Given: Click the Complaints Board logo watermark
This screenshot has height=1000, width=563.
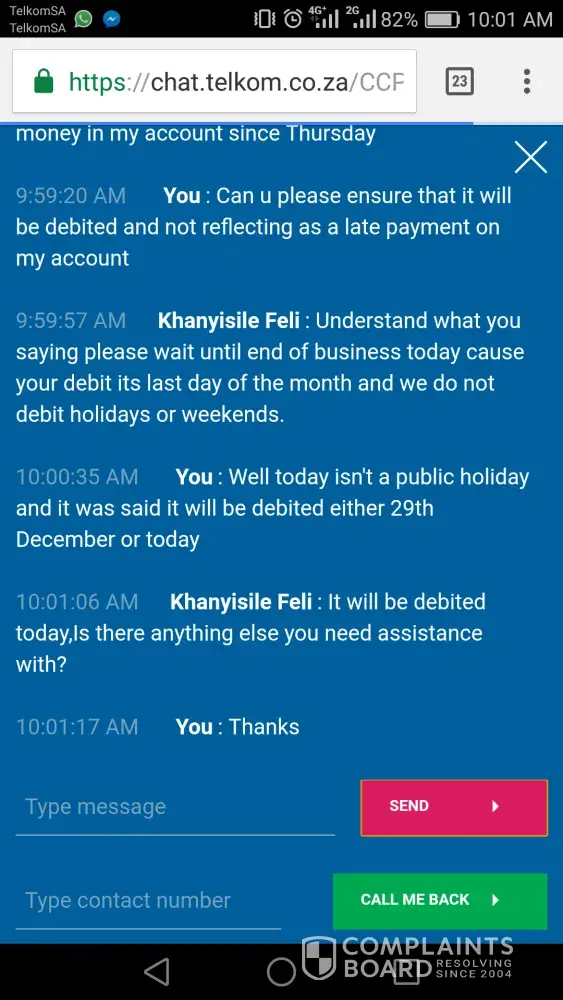Looking at the screenshot, I should coord(407,957).
